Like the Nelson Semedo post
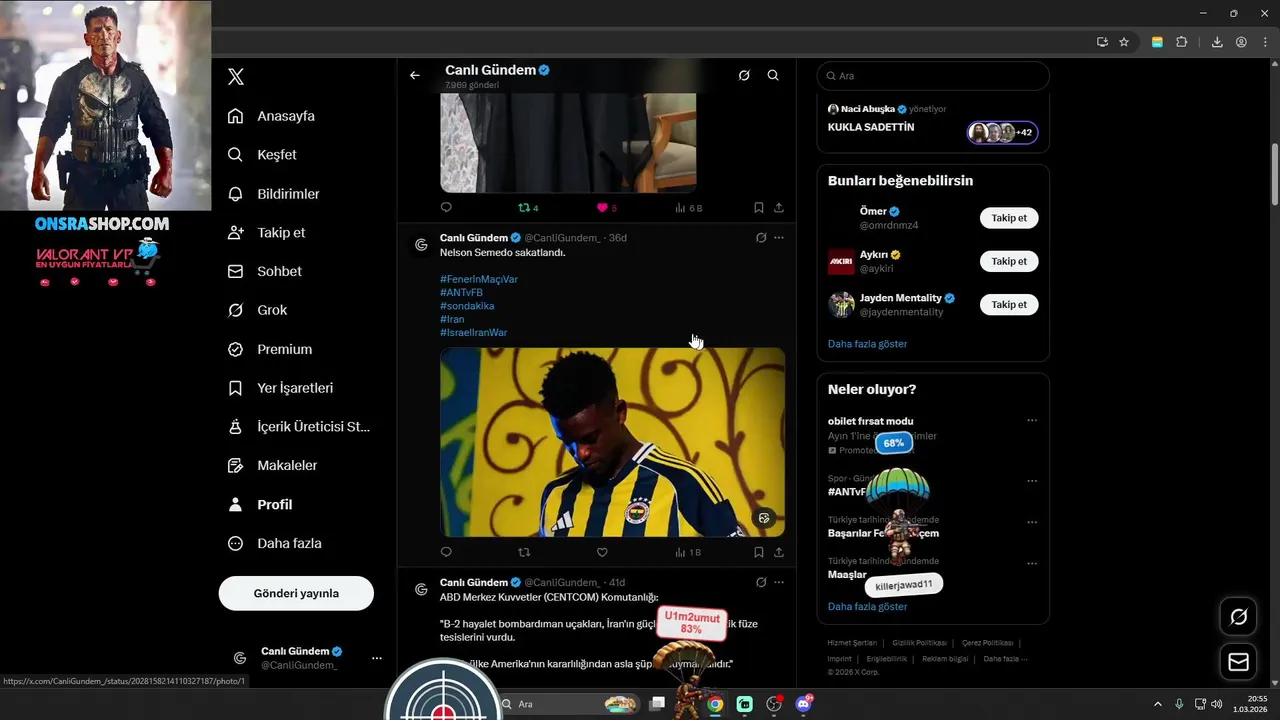 tap(602, 552)
